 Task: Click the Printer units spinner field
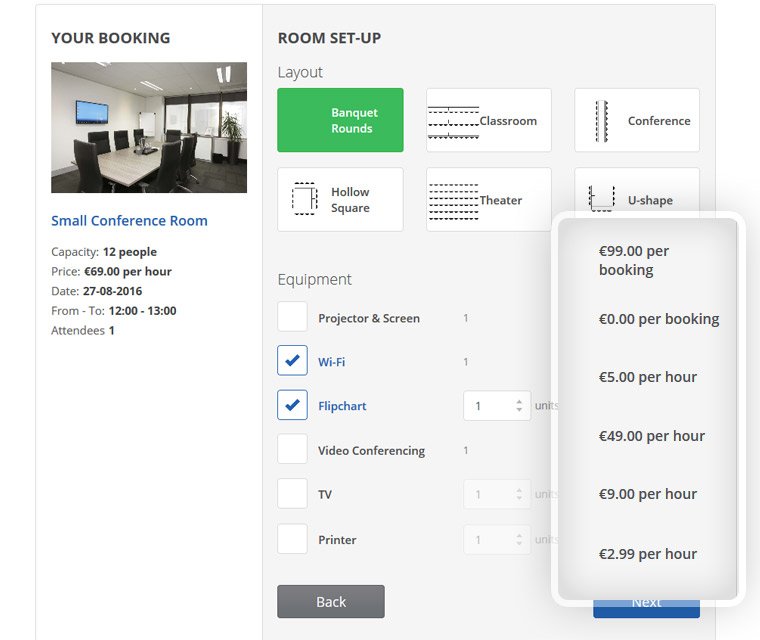point(490,539)
